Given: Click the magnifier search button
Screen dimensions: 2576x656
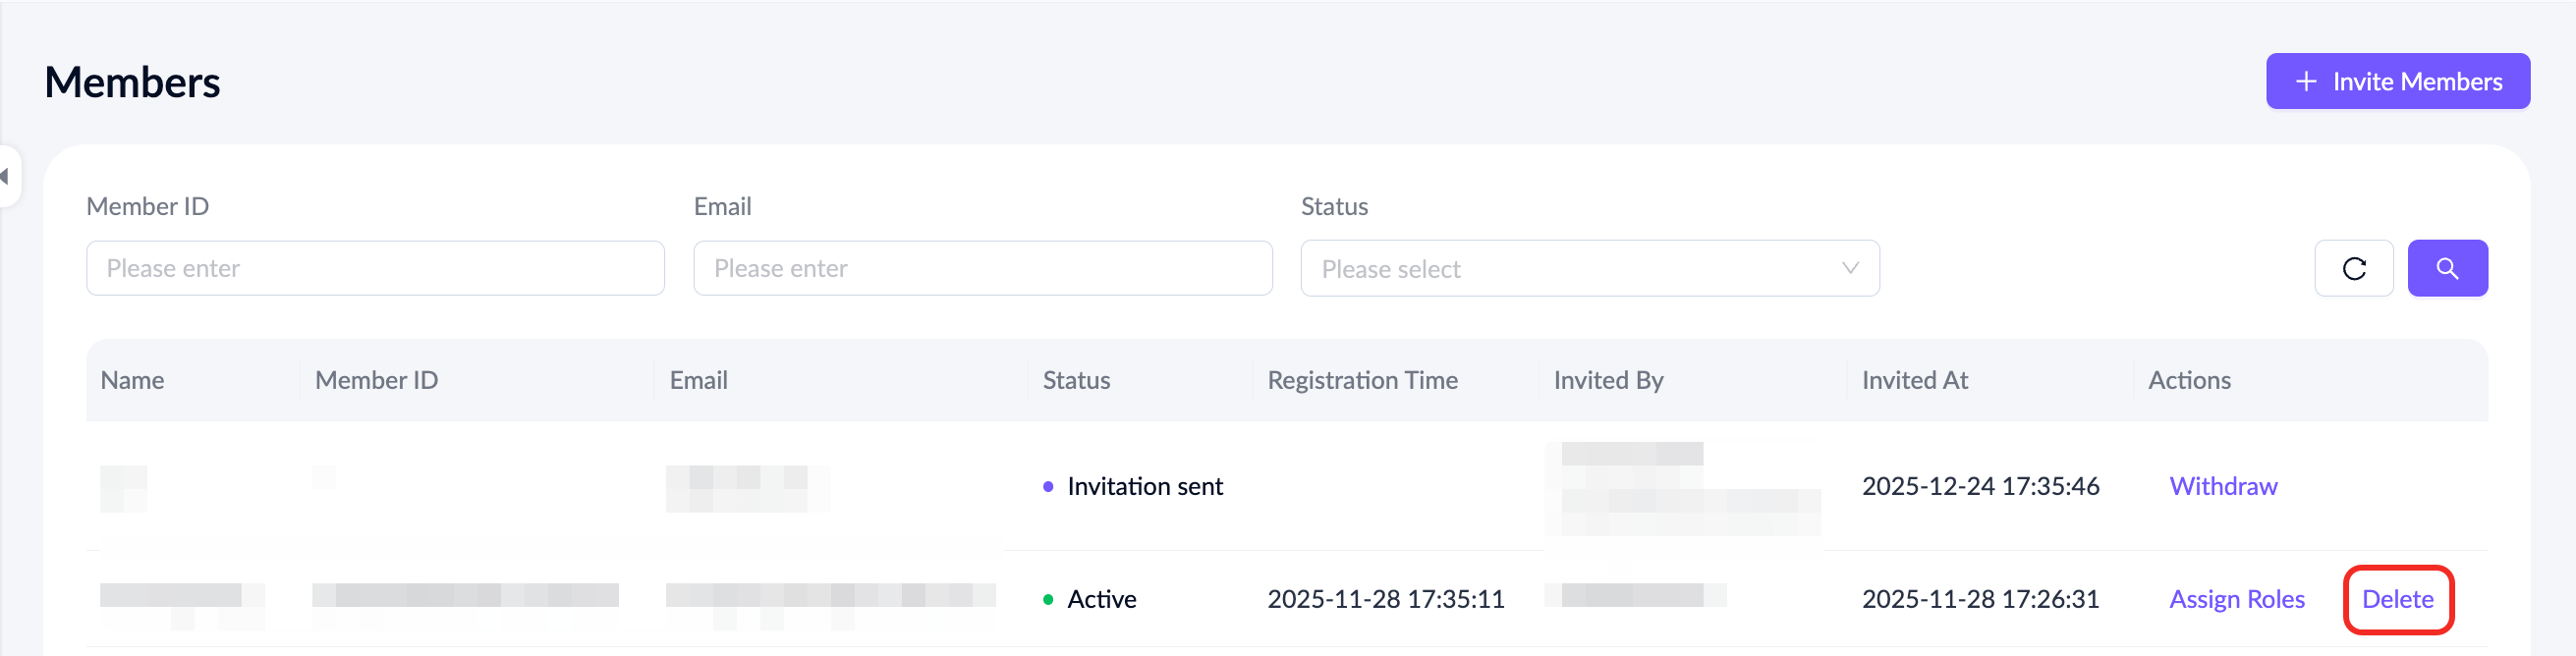Looking at the screenshot, I should click(x=2446, y=268).
